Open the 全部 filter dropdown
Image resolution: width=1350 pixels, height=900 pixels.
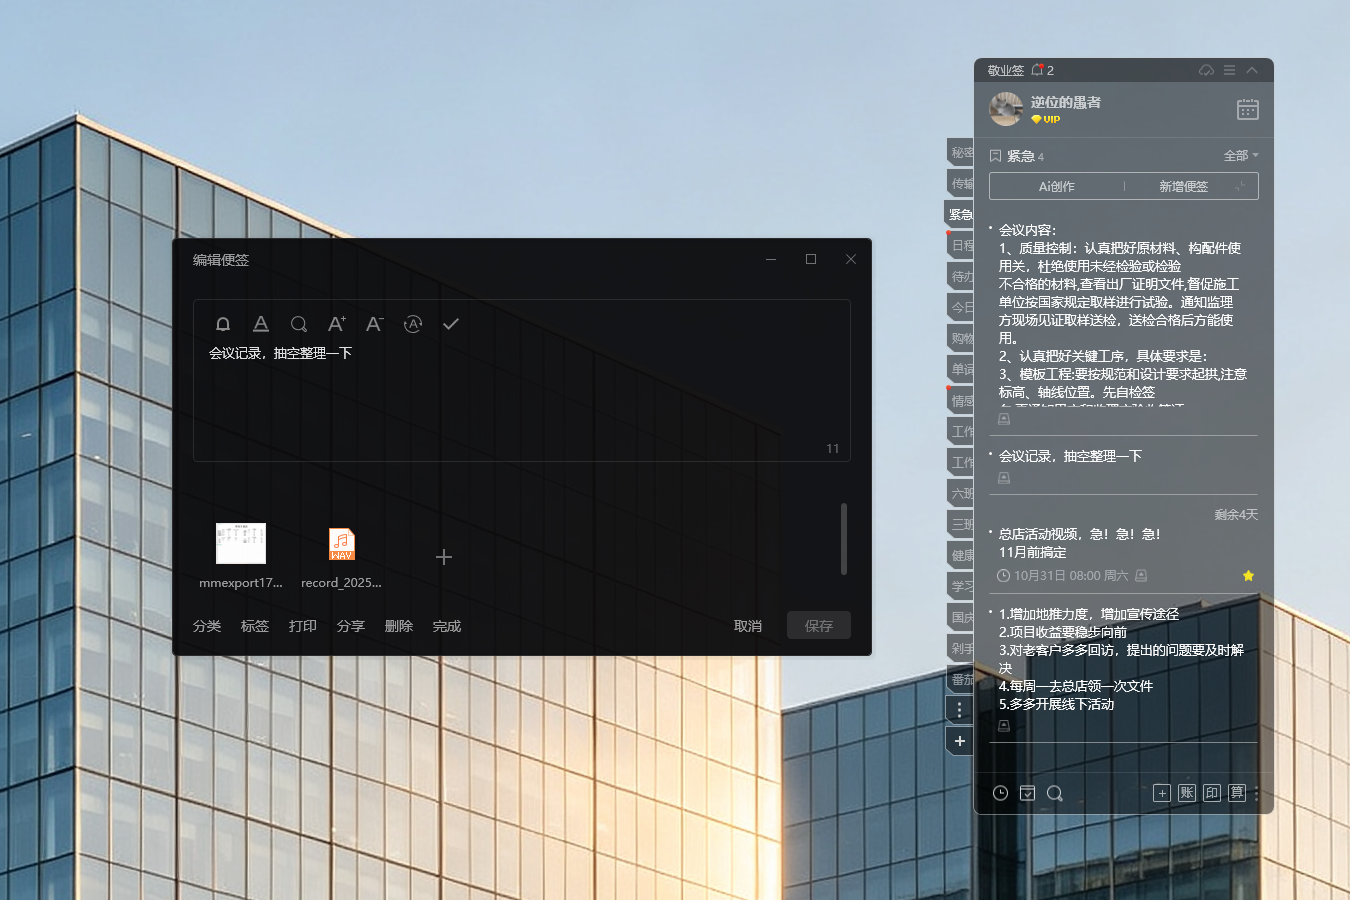1241,156
